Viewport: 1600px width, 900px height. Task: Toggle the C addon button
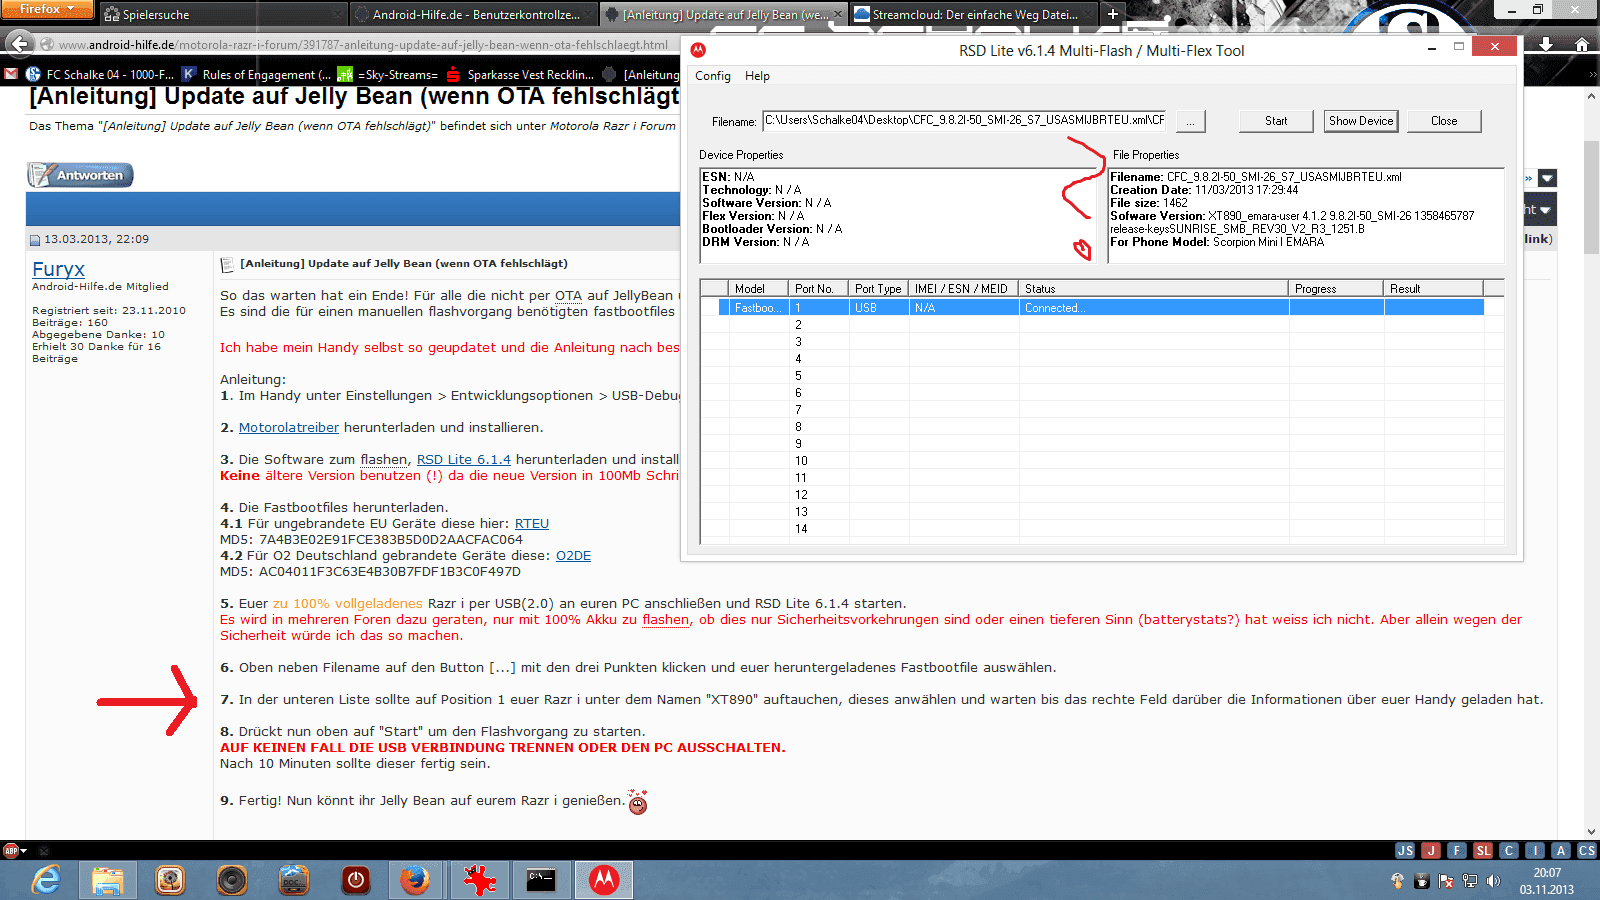tap(1509, 850)
